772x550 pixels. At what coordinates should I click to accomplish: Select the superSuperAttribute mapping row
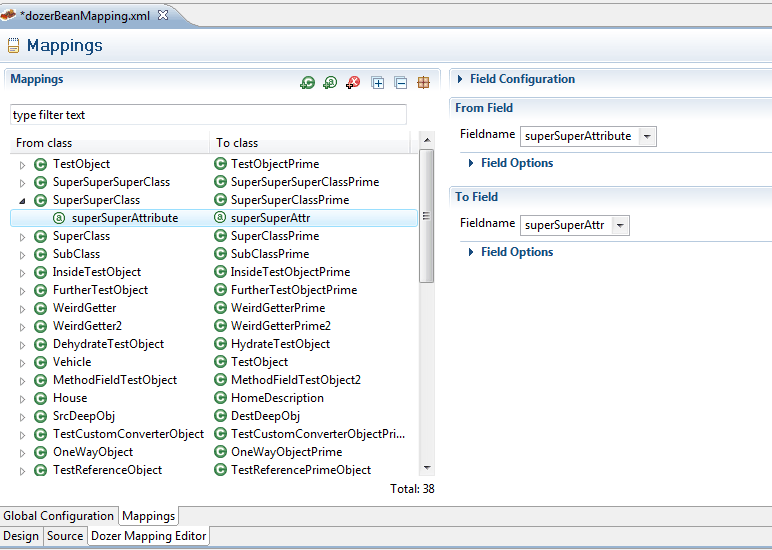coord(214,218)
